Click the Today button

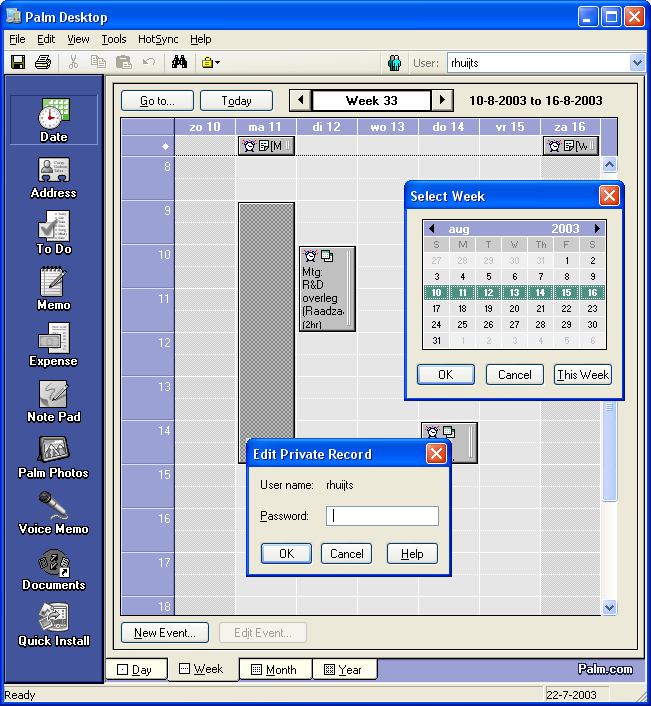[236, 101]
